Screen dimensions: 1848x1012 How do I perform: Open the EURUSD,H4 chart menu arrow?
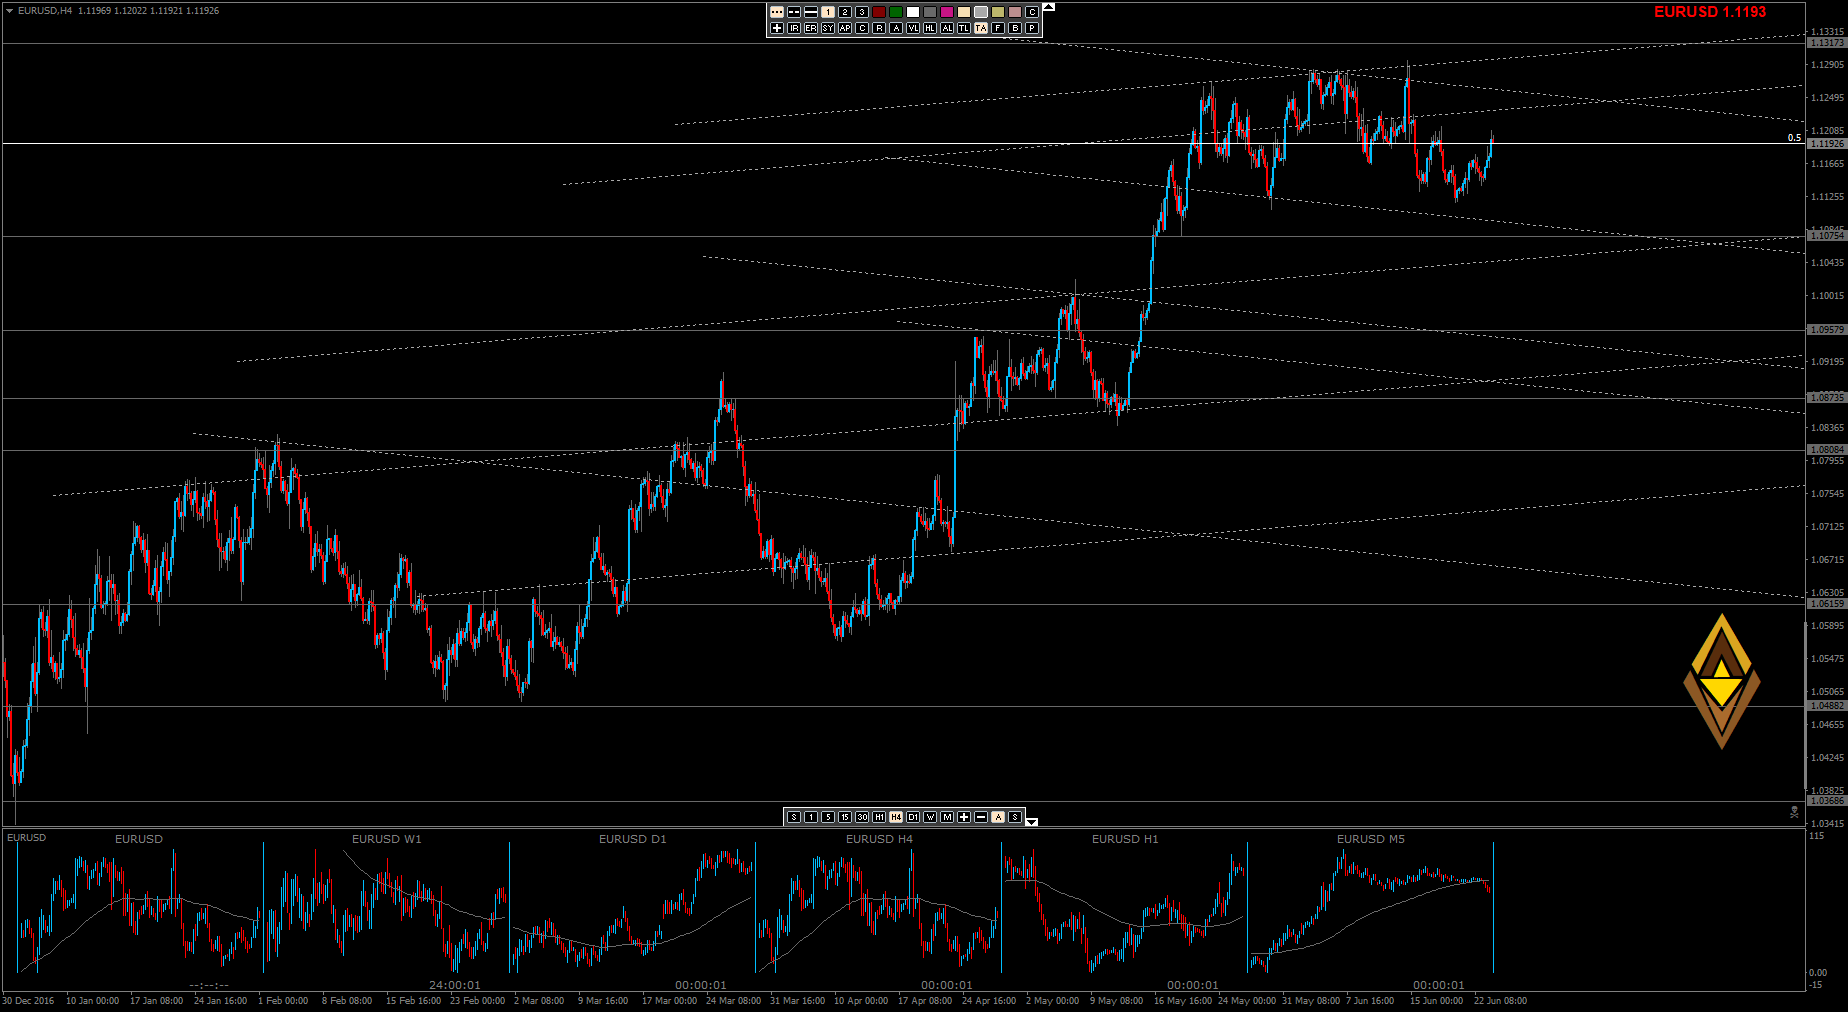pos(9,11)
